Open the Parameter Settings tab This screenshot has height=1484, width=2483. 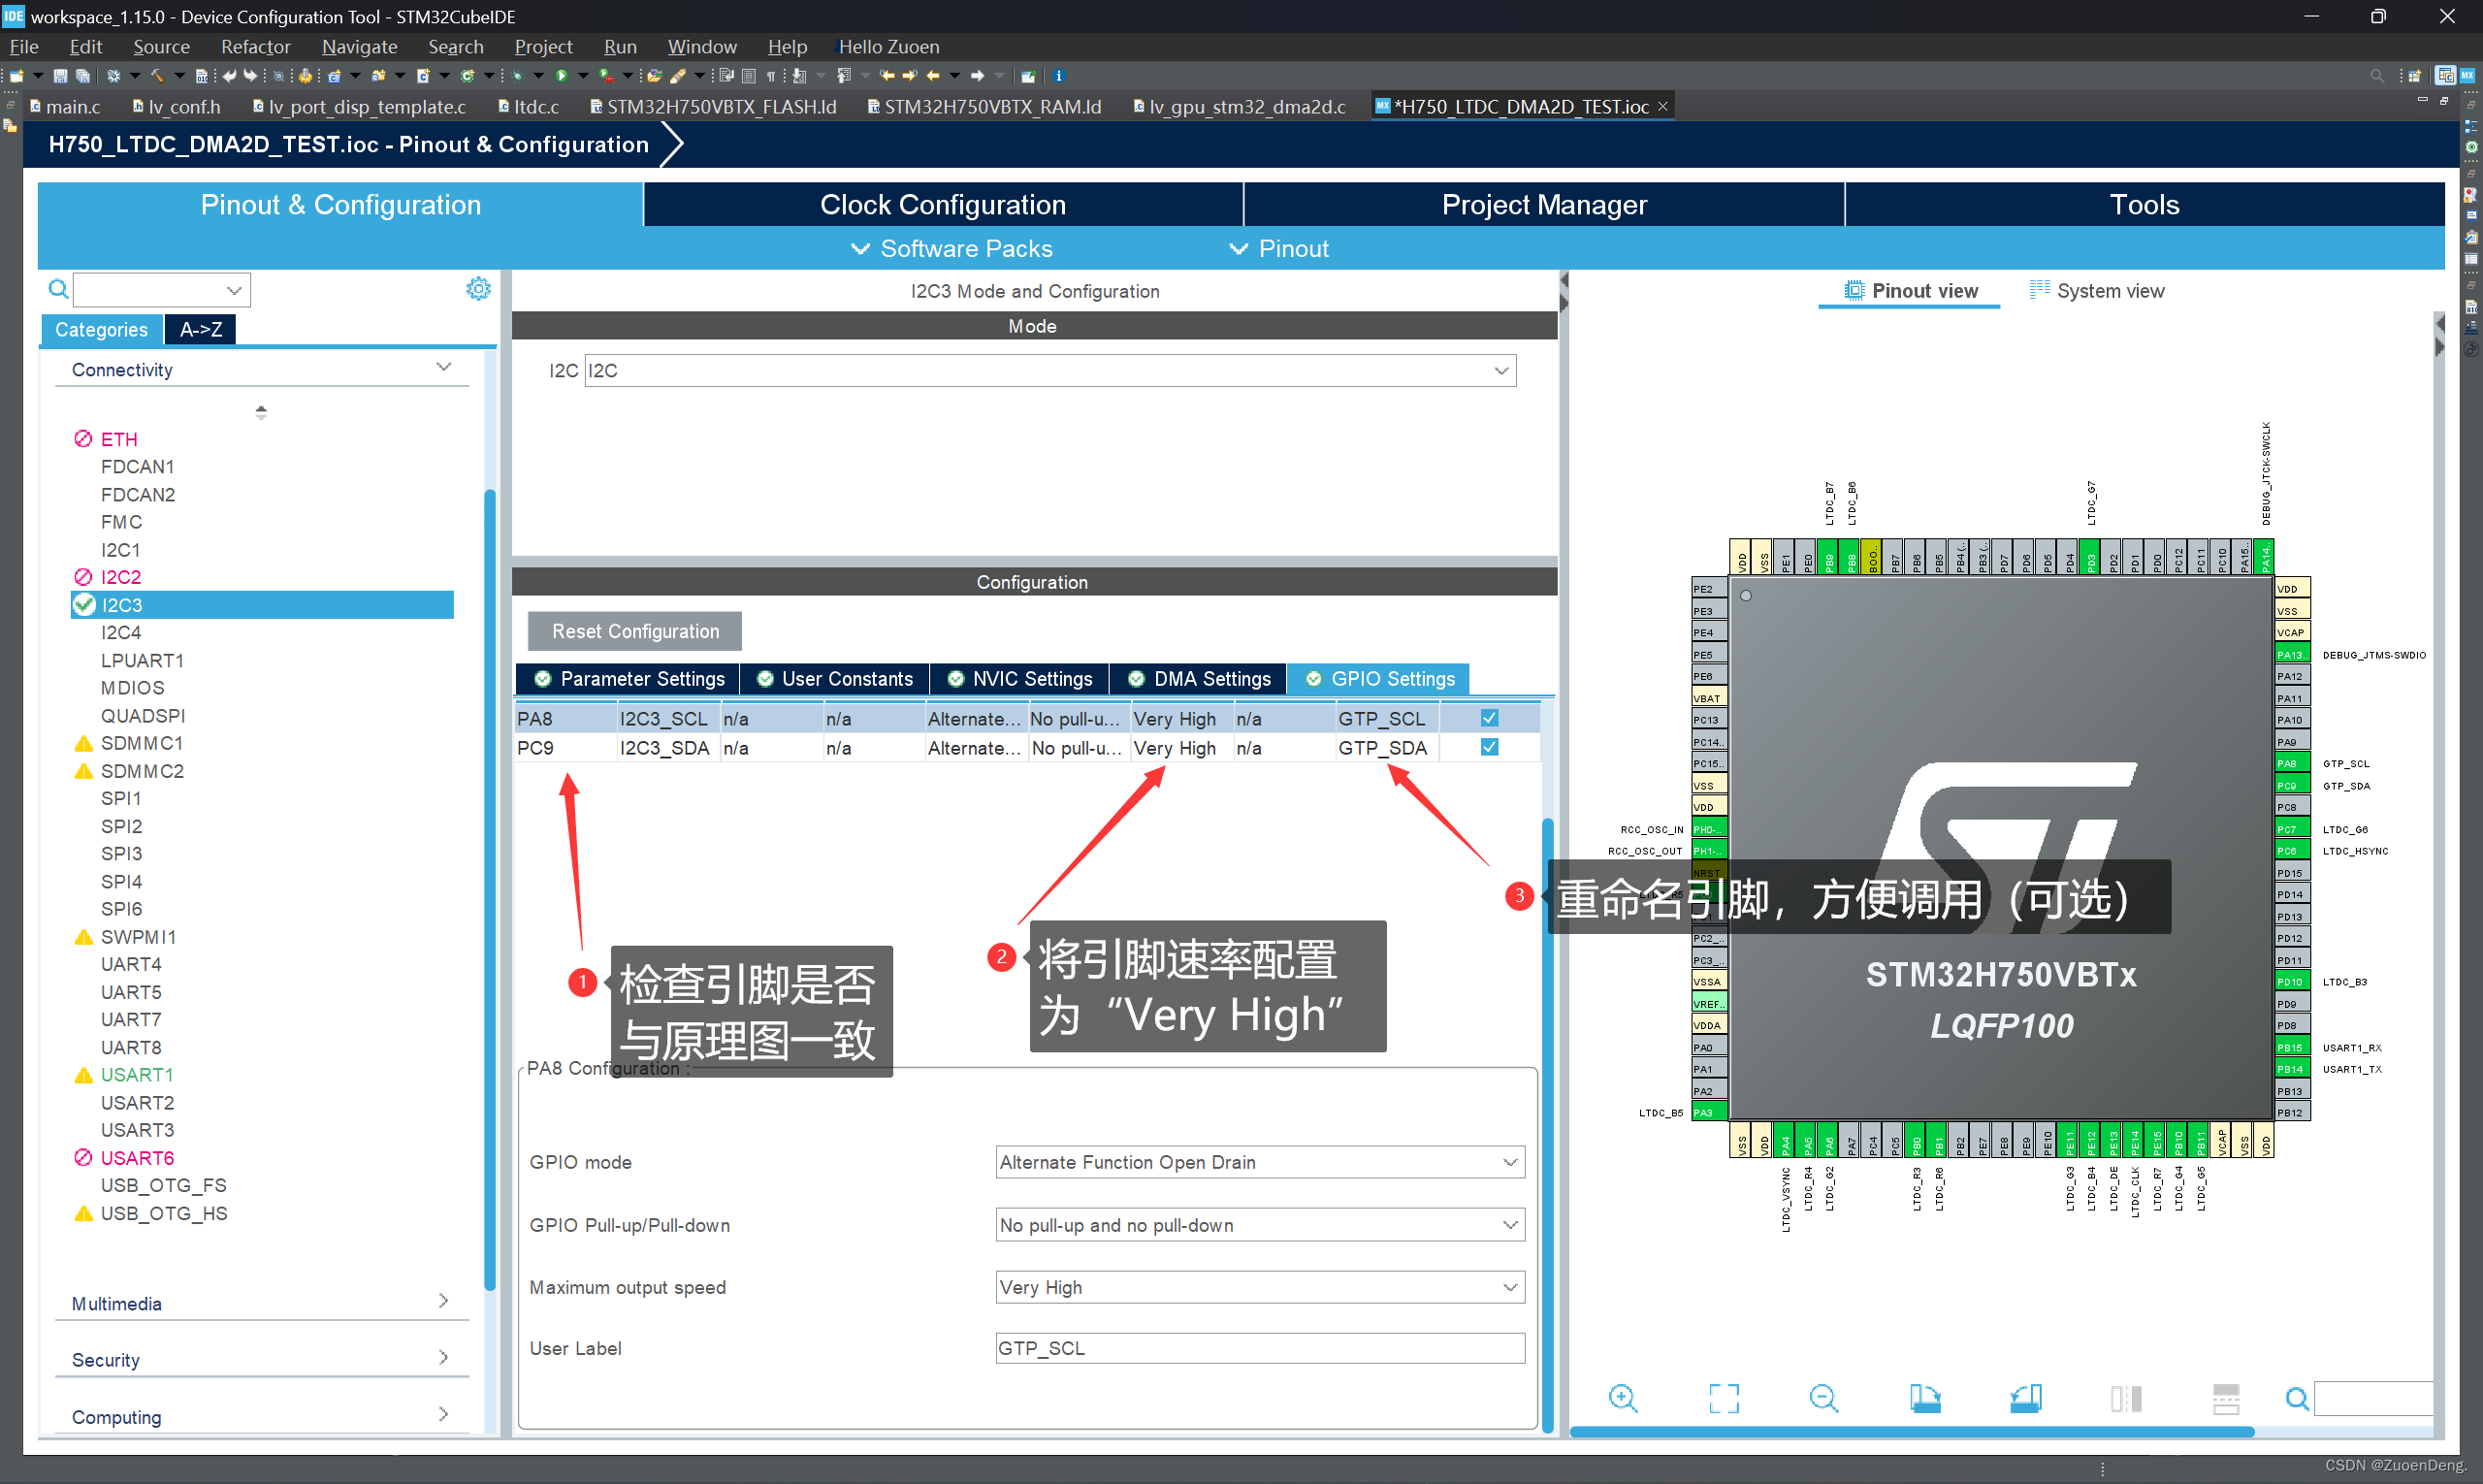pos(629,679)
